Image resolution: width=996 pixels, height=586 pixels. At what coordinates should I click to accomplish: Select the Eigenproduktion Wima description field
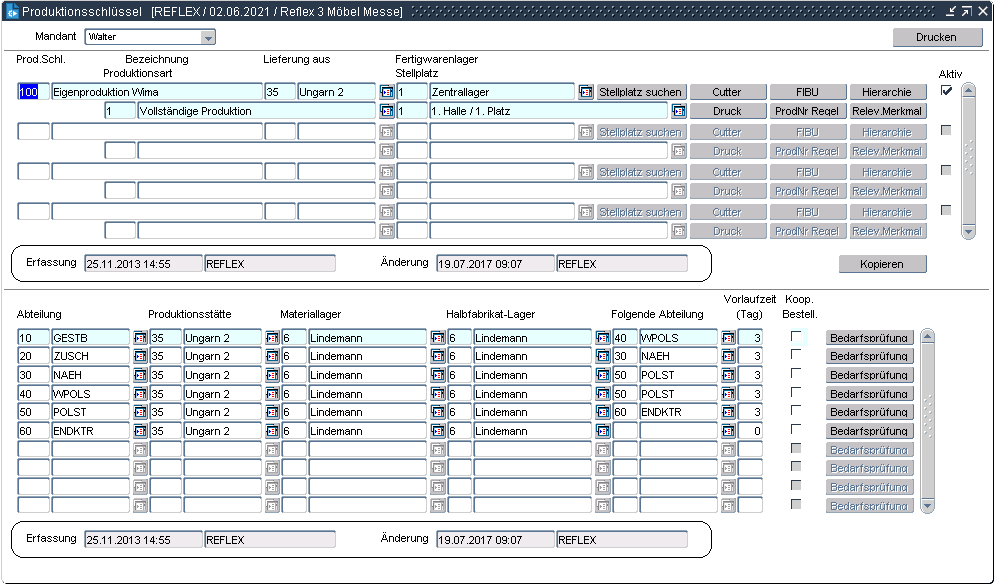155,92
